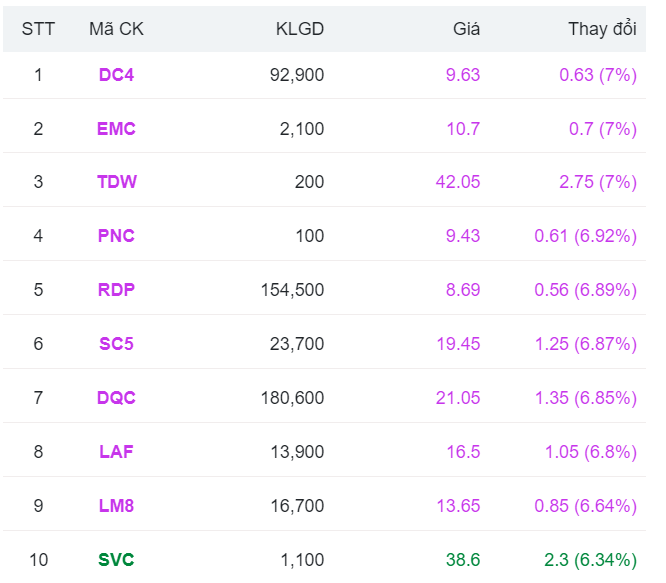Click the SC5 stock code

[116, 344]
